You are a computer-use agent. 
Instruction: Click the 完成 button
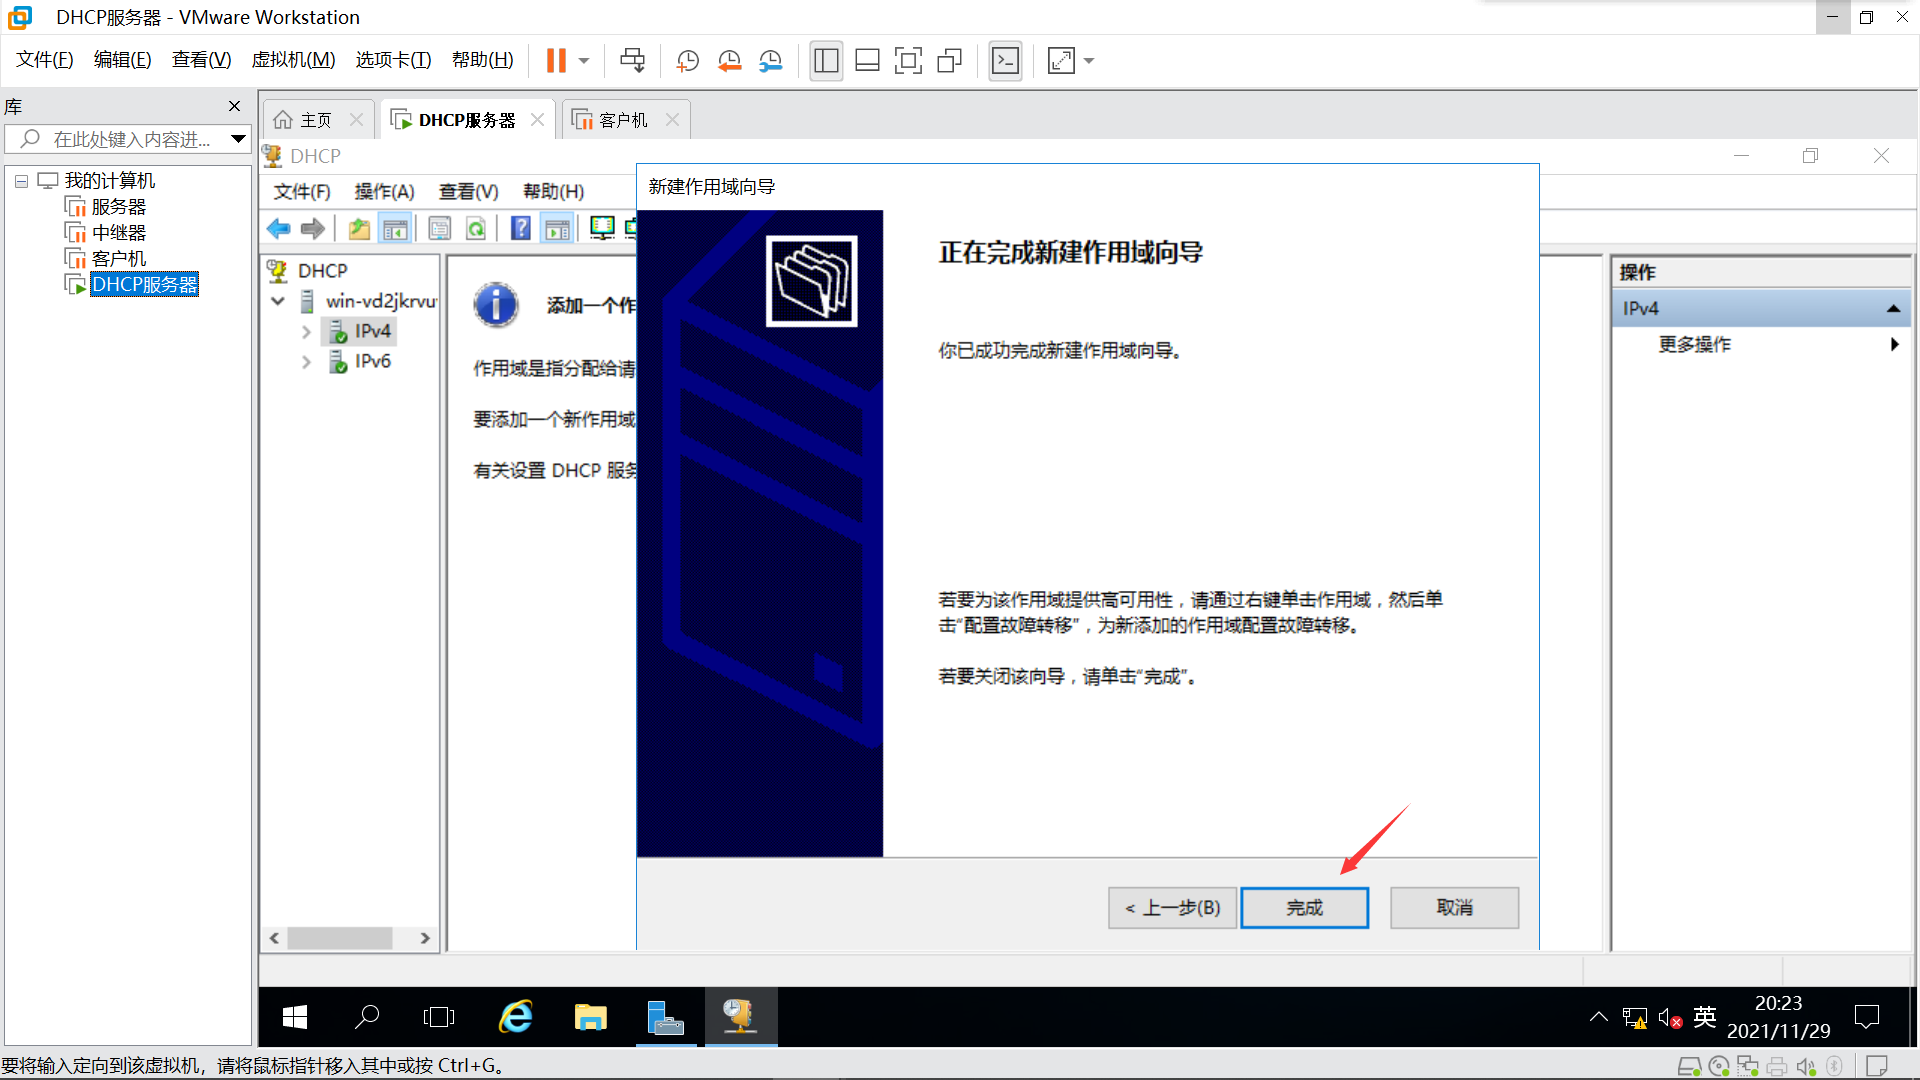[x=1304, y=908]
